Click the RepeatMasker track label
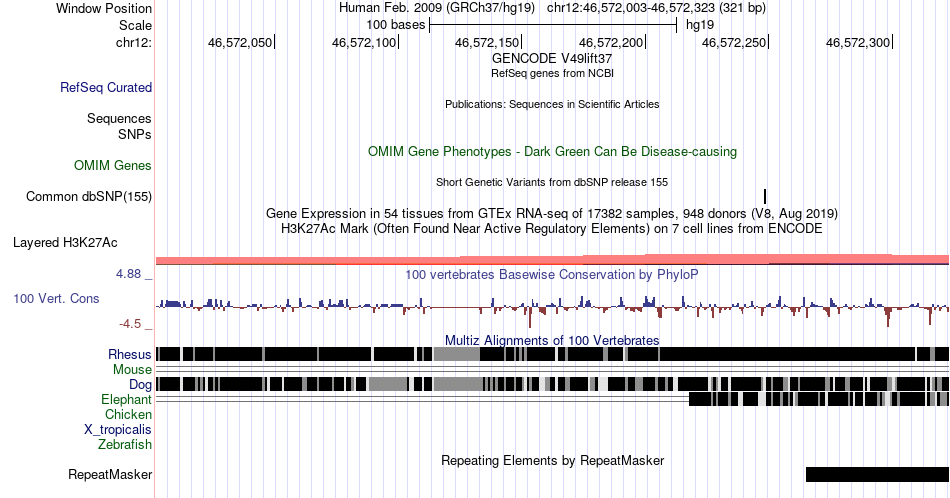Viewport: 950px width, 498px height. (x=110, y=474)
